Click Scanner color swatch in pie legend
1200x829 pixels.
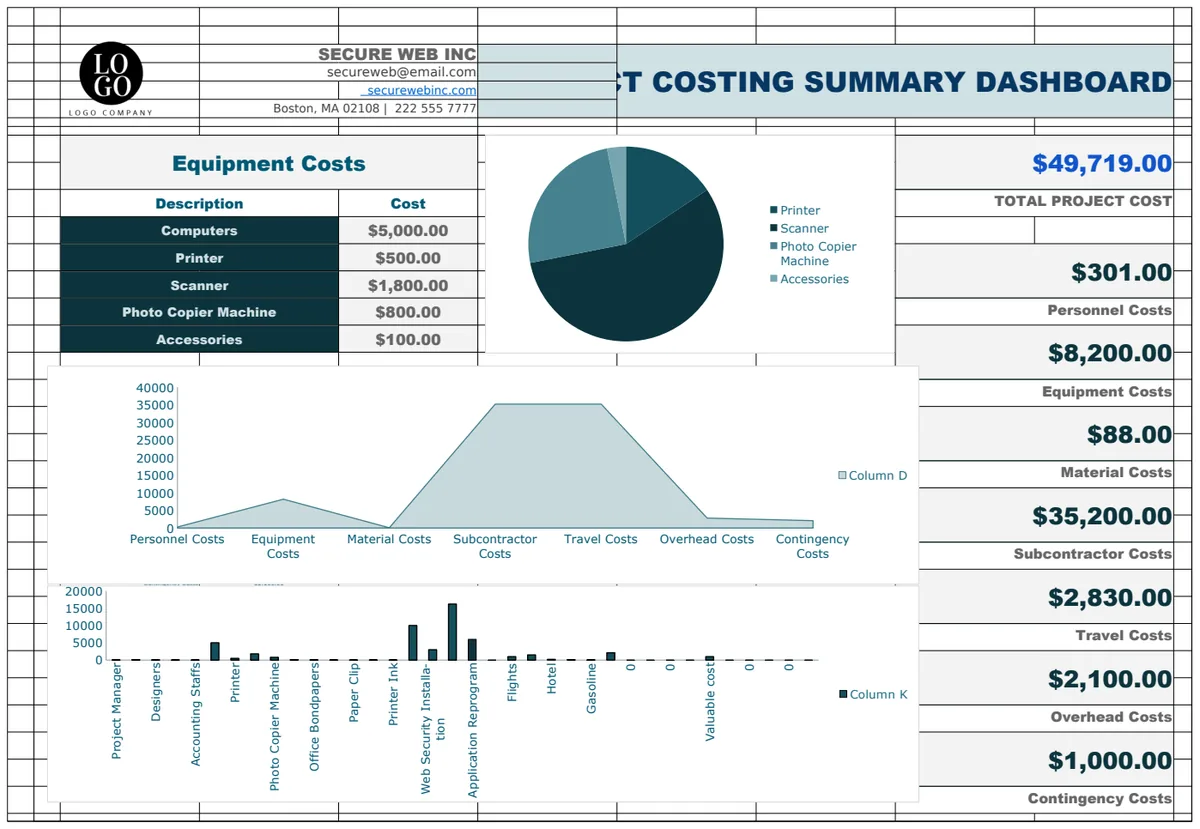click(773, 228)
